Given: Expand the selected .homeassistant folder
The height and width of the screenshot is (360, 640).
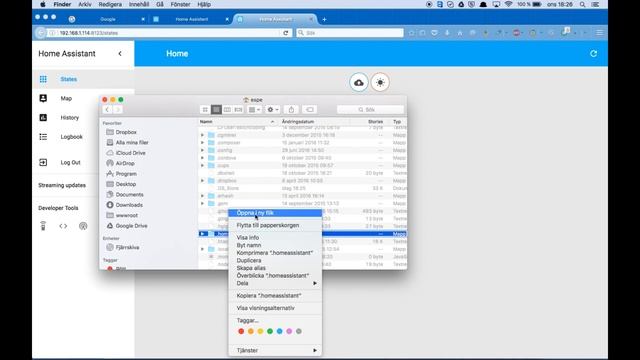Looking at the screenshot, I should [202, 234].
